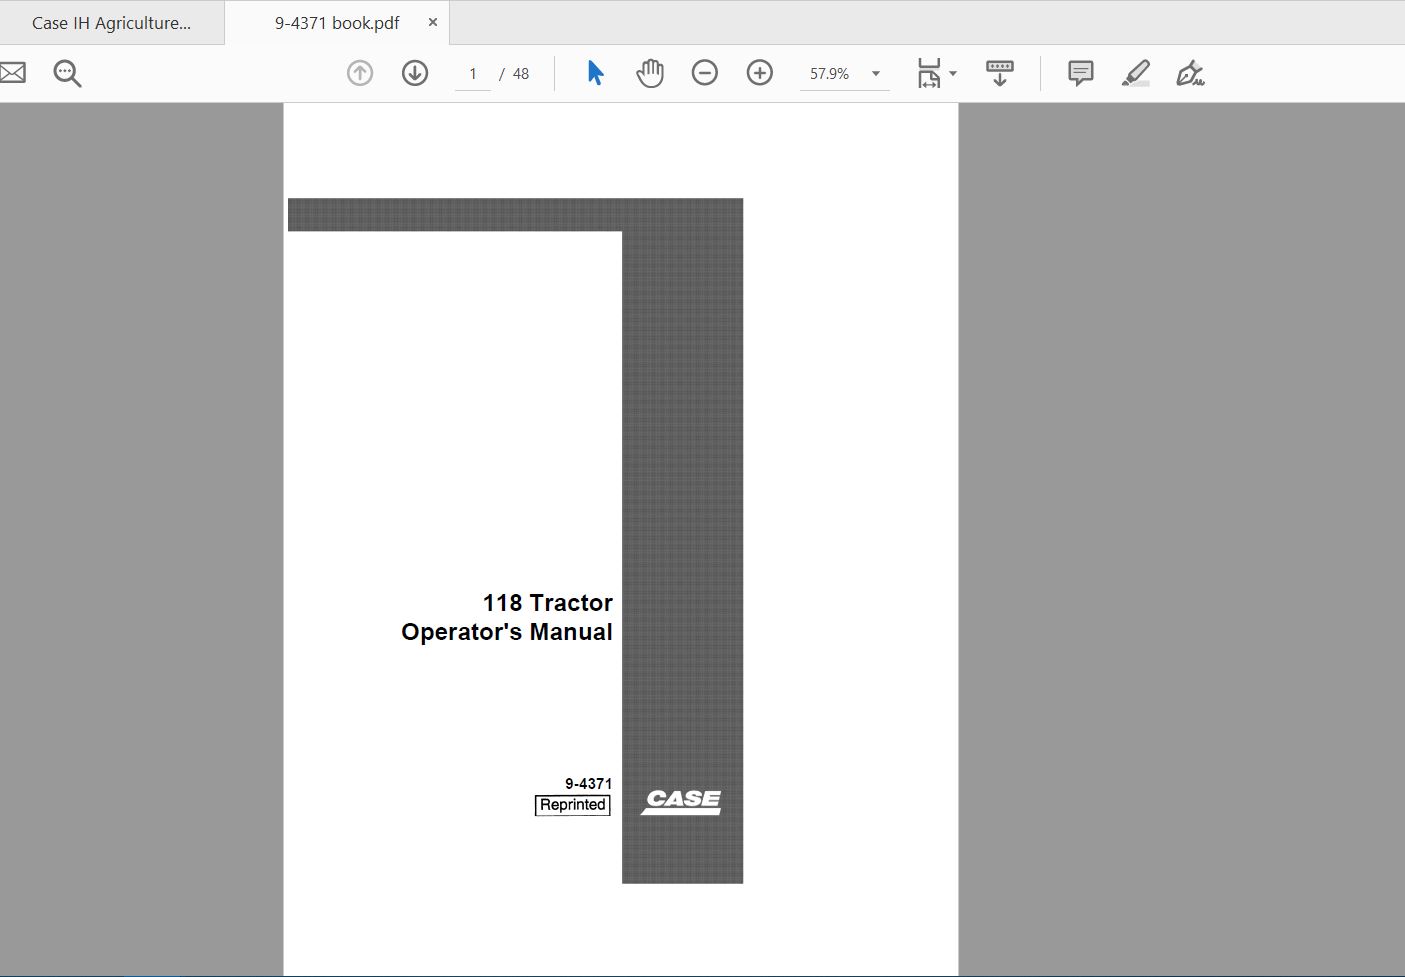Go to next page with down arrow

tap(415, 73)
